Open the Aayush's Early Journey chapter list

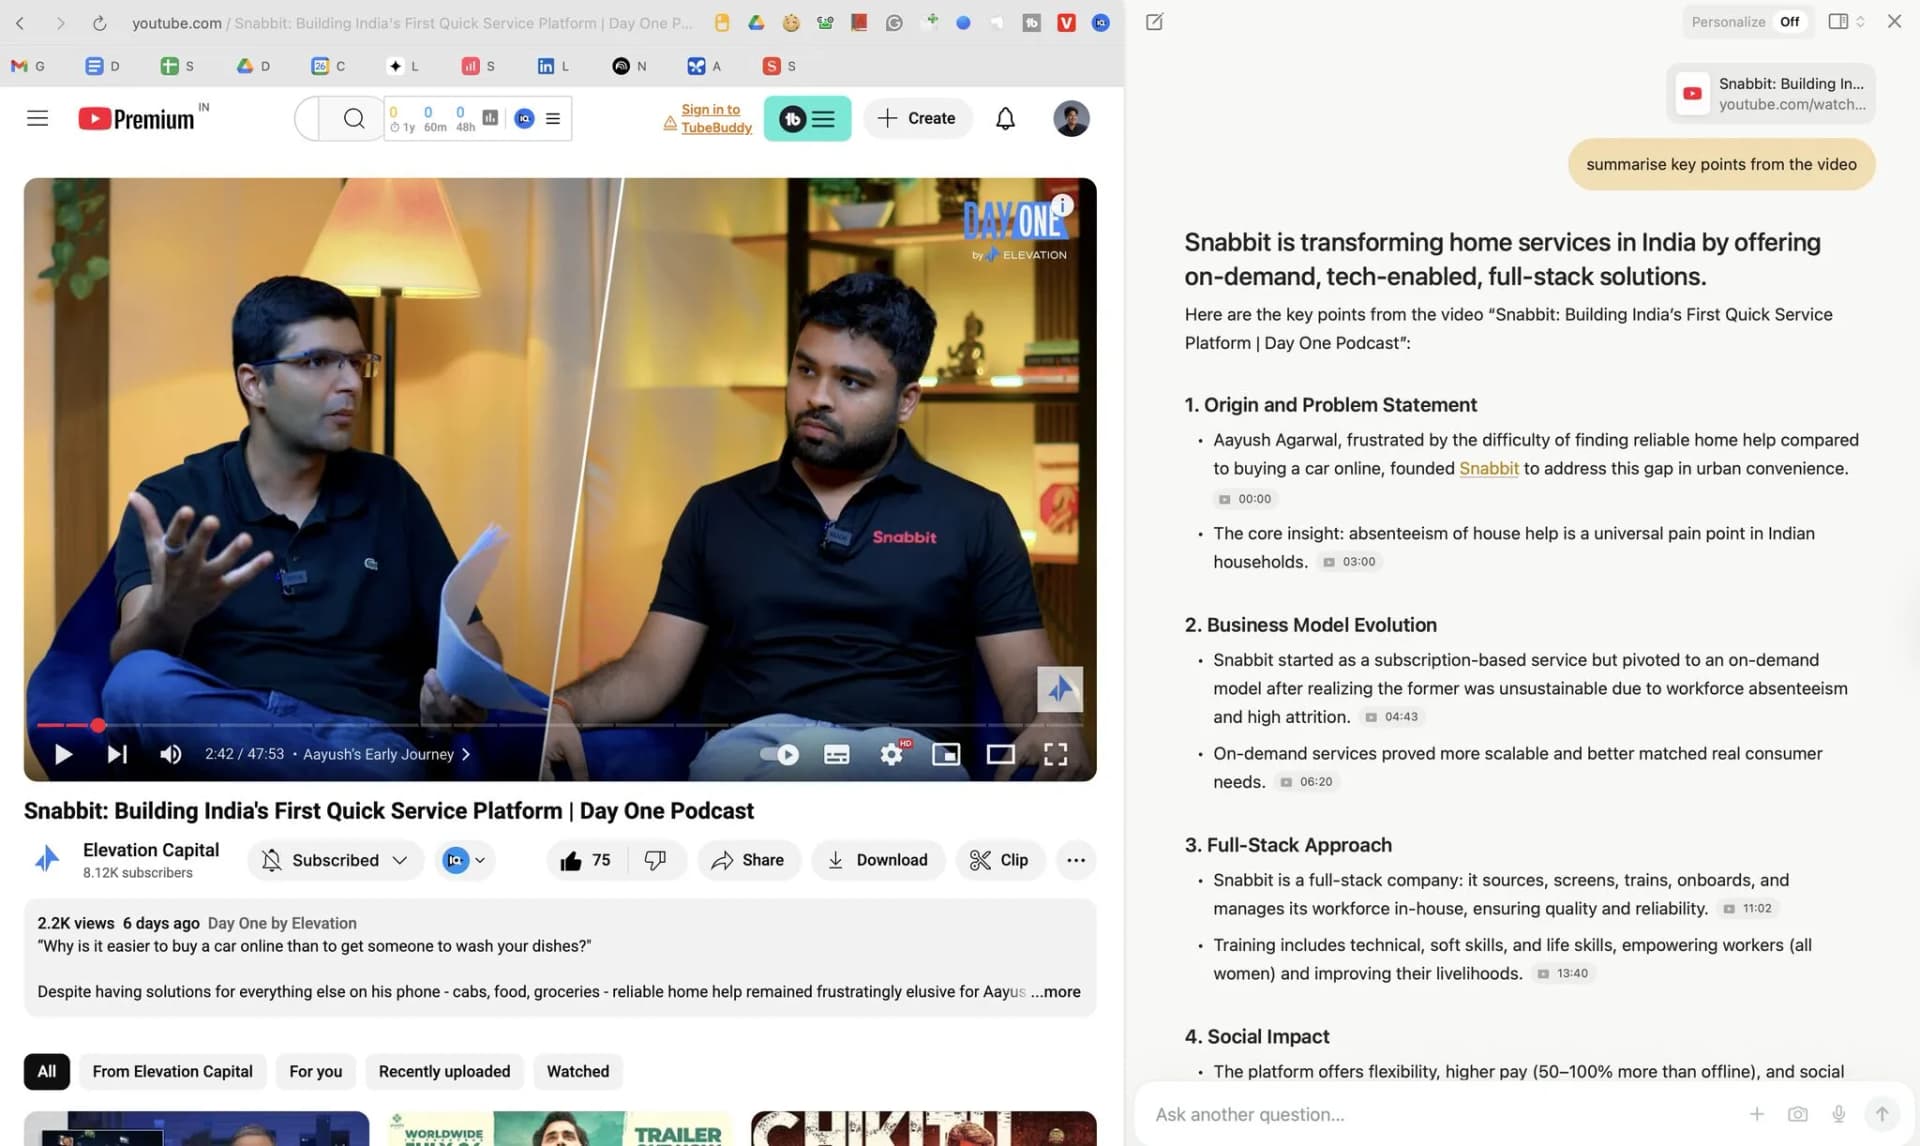(386, 754)
